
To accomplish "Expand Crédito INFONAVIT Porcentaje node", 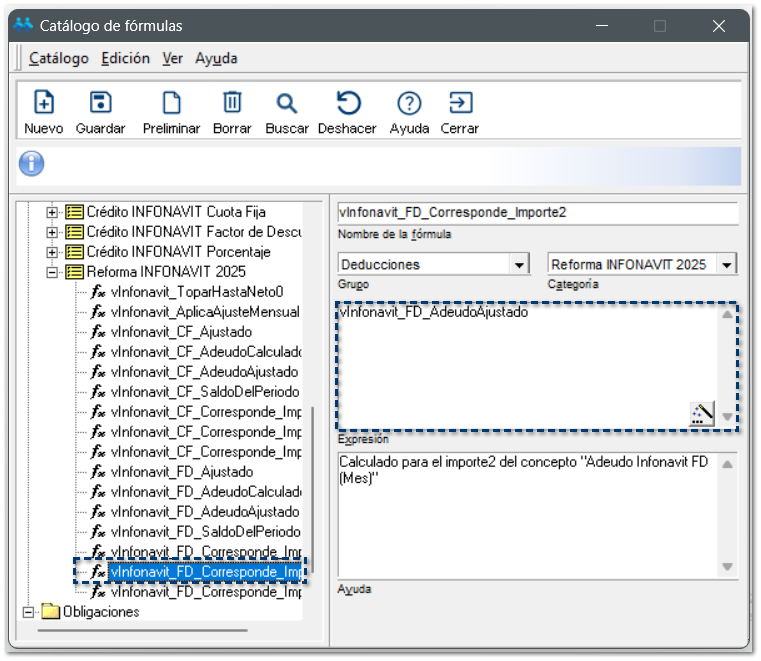I will coord(53,252).
